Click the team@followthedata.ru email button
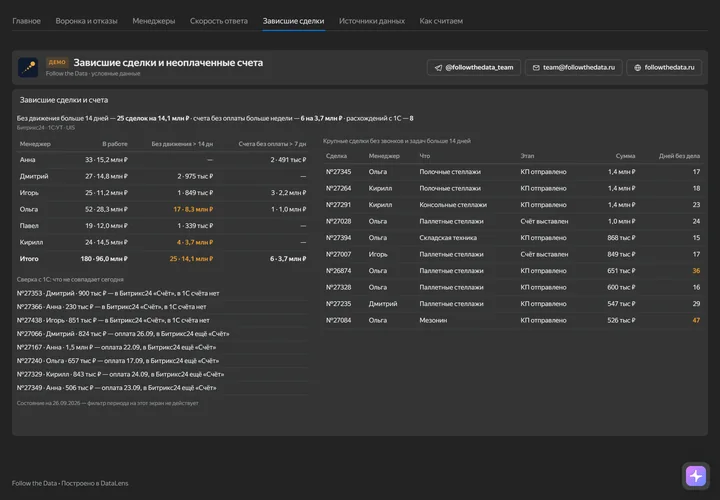 (x=574, y=67)
